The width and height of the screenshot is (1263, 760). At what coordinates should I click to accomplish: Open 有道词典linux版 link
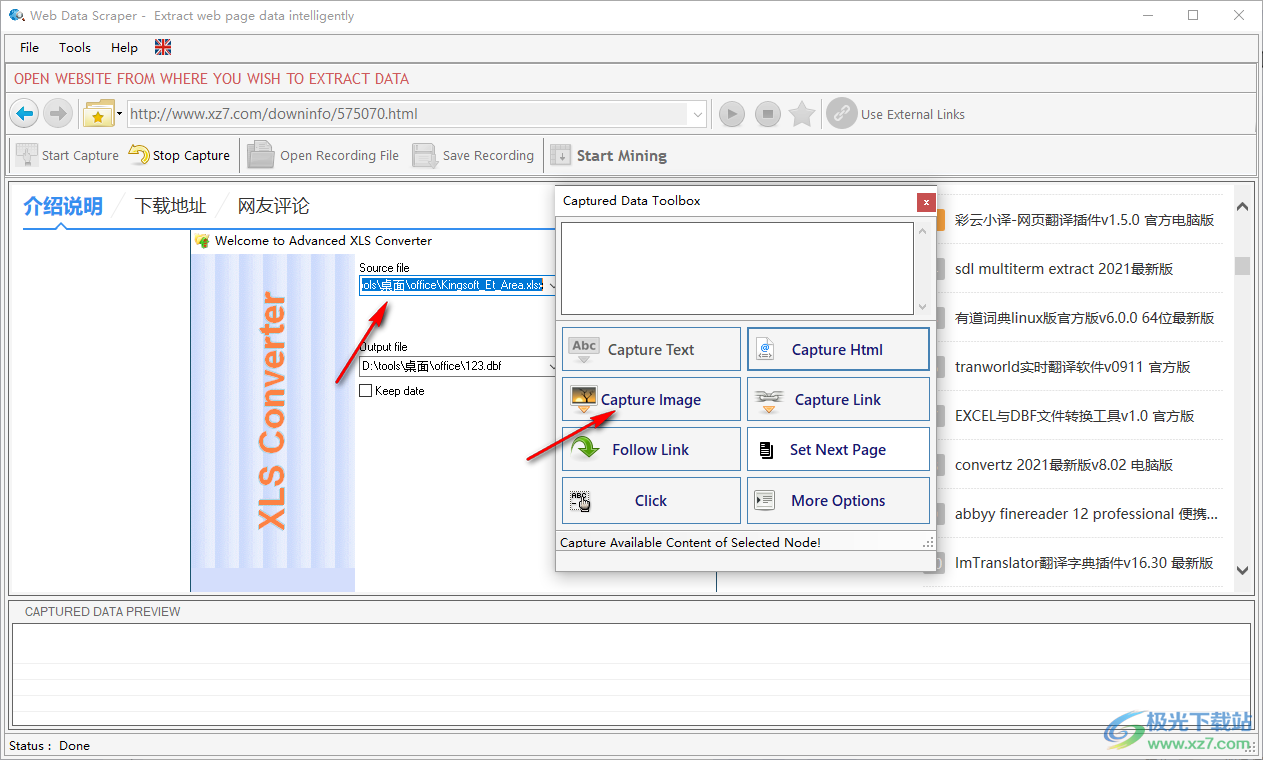(1084, 318)
